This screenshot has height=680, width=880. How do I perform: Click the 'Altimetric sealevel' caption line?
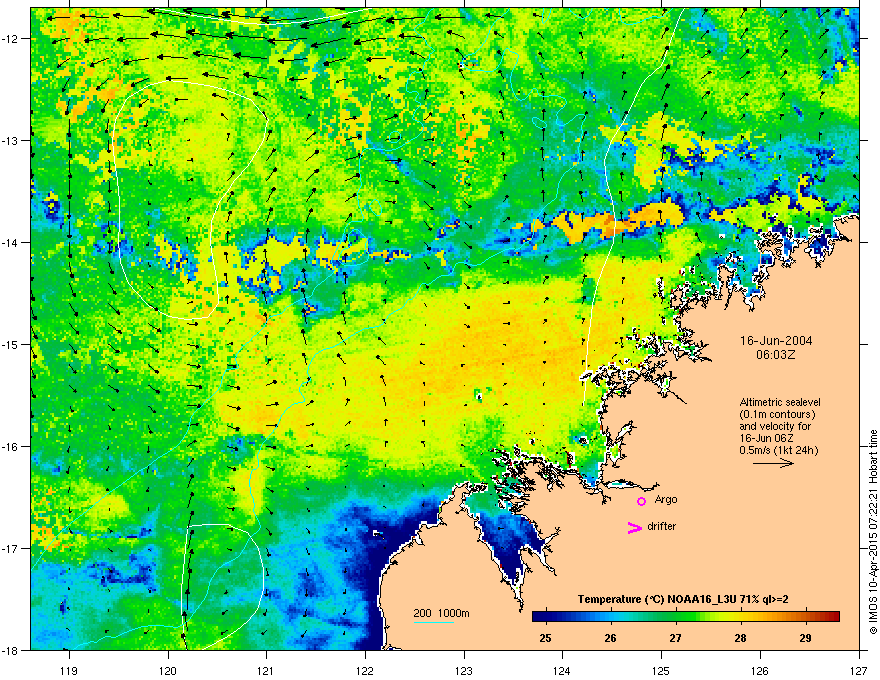tap(780, 402)
